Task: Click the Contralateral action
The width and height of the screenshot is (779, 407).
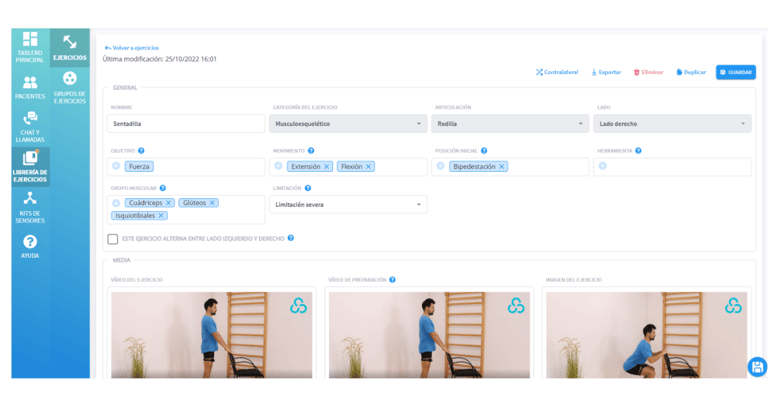Action: point(557,72)
